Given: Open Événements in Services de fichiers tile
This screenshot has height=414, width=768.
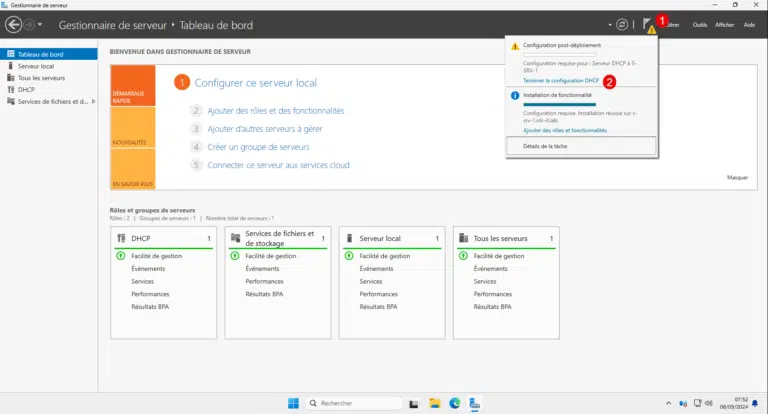Looking at the screenshot, I should [x=262, y=268].
